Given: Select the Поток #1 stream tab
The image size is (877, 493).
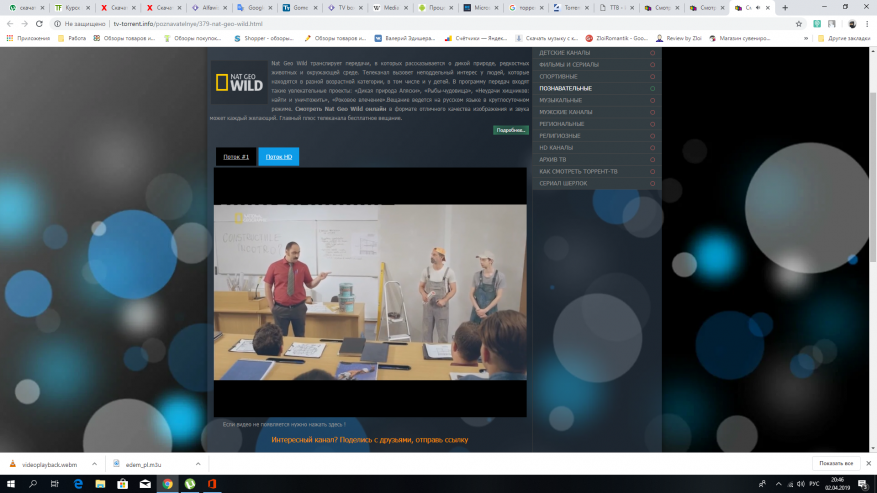Looking at the screenshot, I should pyautogui.click(x=236, y=157).
